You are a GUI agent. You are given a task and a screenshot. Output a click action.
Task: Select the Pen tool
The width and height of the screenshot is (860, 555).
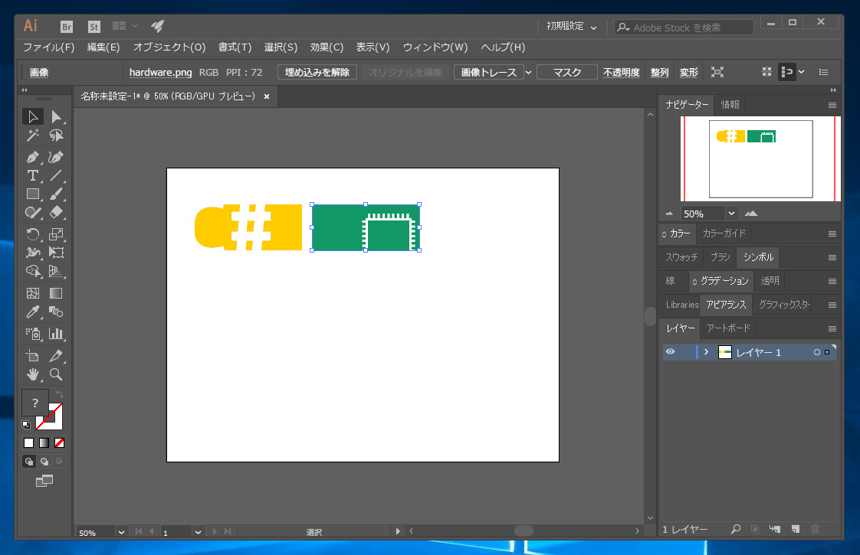(33, 157)
